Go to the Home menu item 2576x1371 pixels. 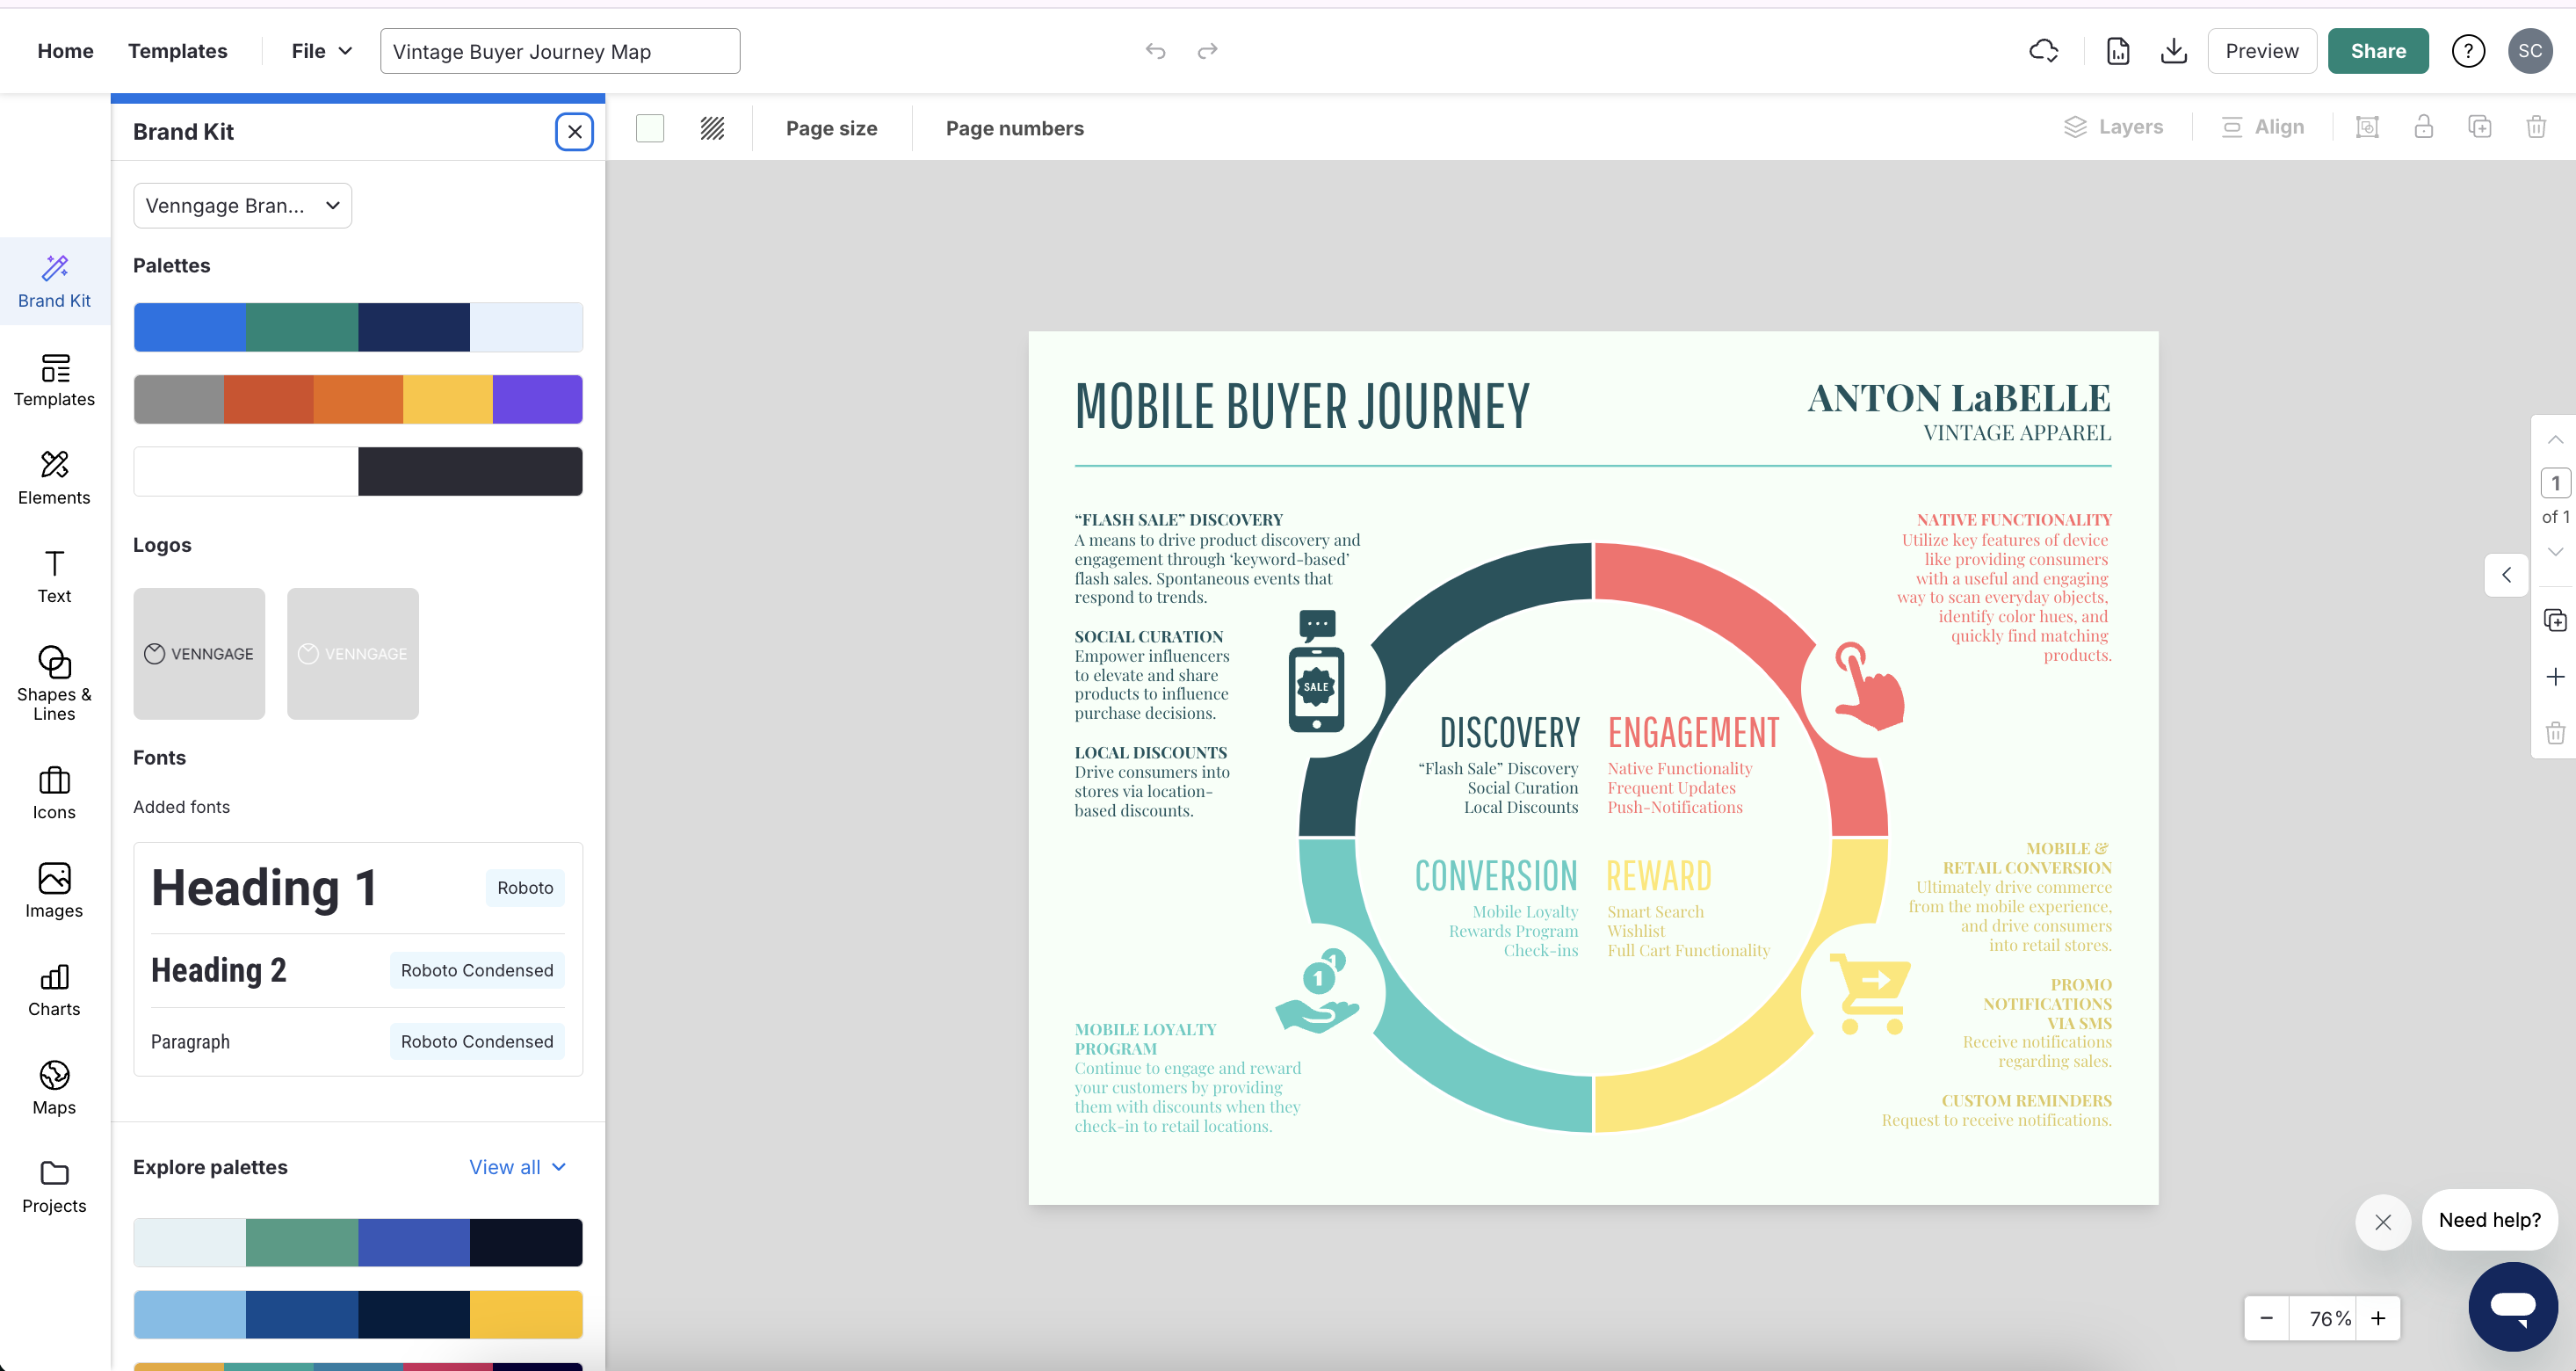coord(65,51)
